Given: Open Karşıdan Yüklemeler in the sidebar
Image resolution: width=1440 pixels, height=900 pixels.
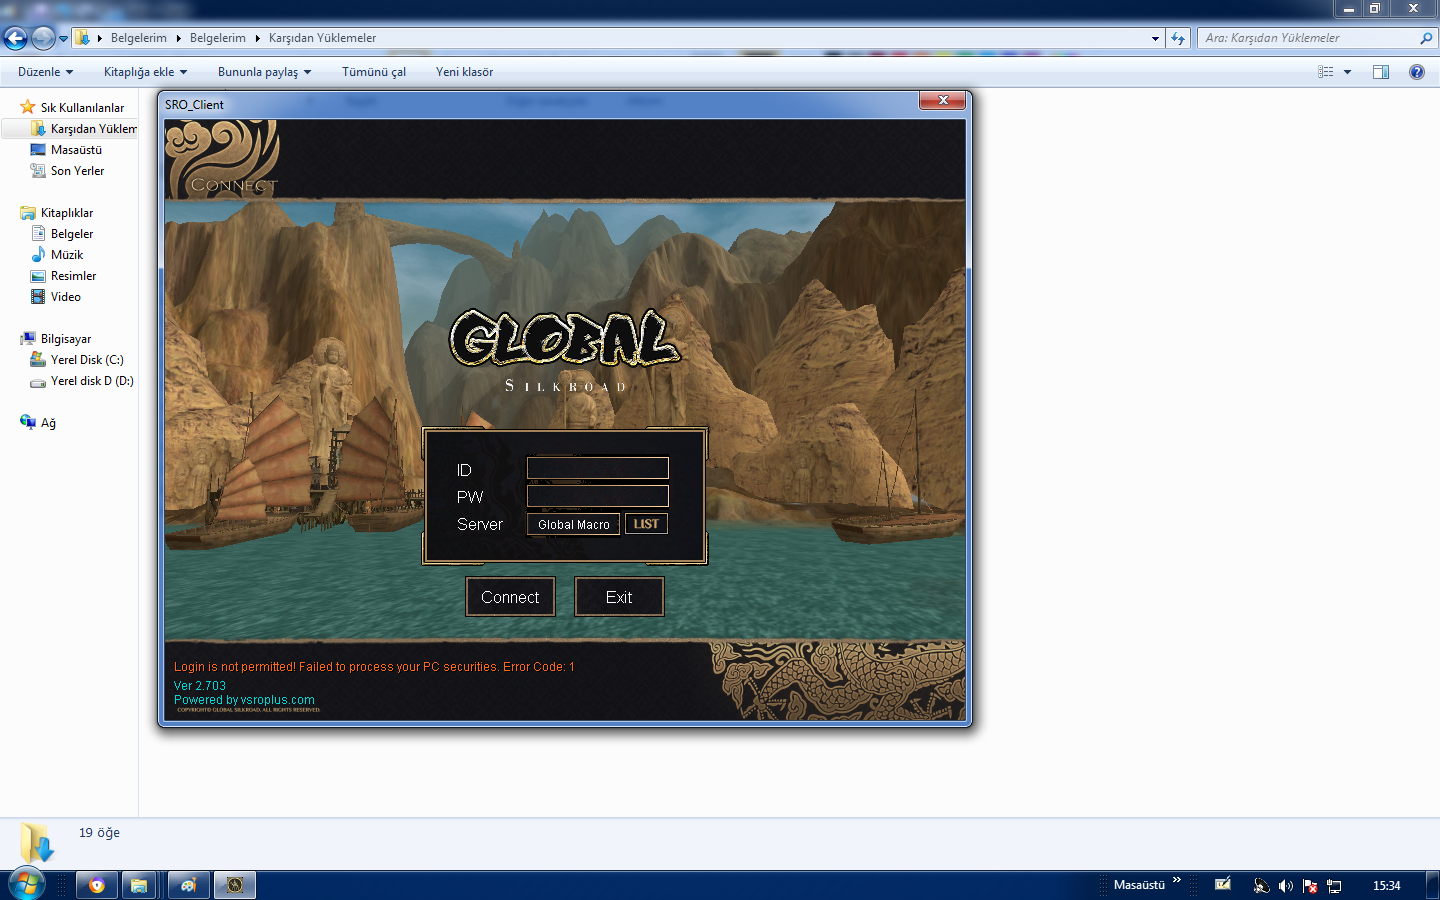Looking at the screenshot, I should (94, 129).
